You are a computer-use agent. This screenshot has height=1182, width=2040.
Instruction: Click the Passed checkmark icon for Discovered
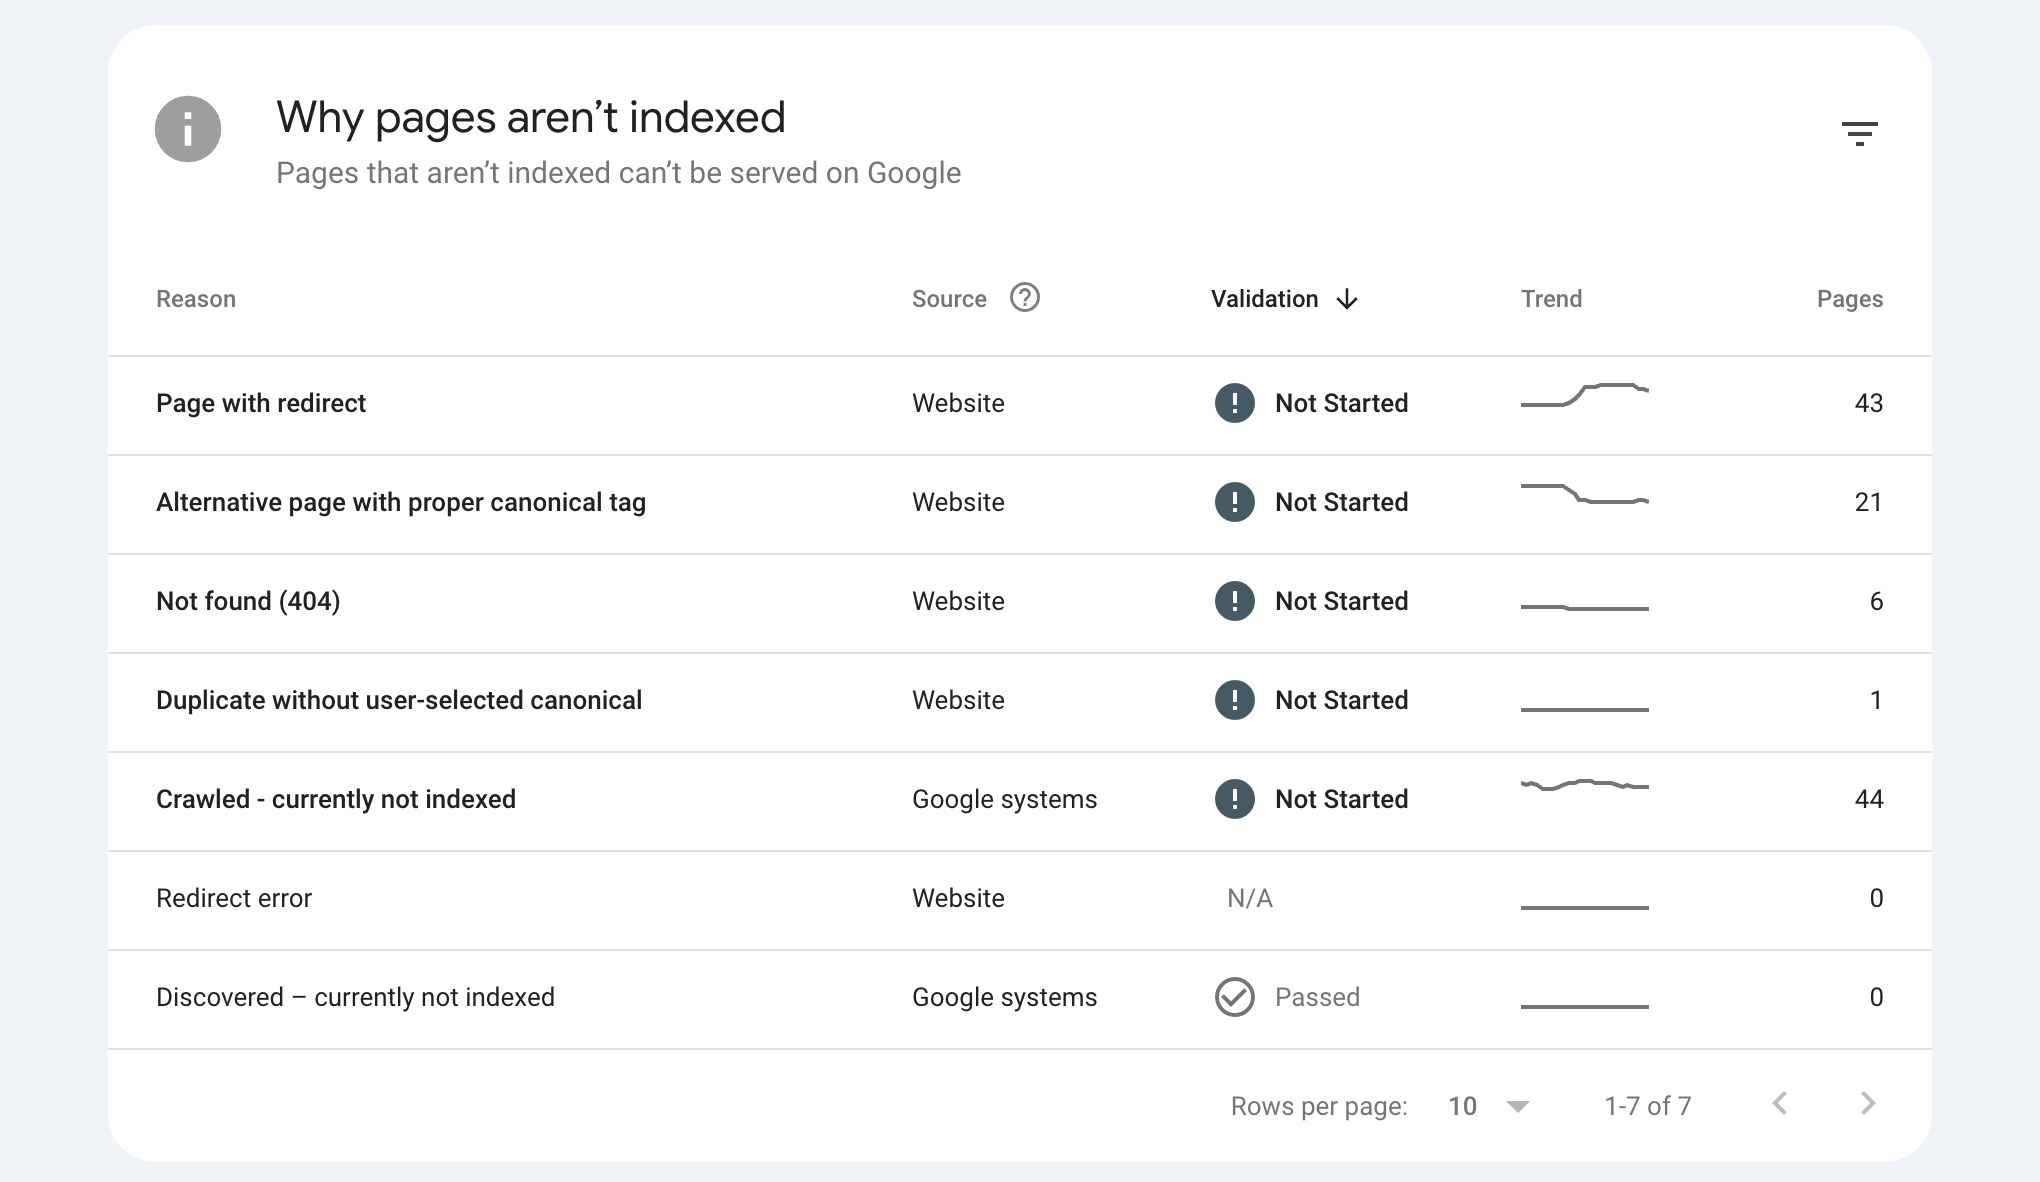pos(1235,996)
